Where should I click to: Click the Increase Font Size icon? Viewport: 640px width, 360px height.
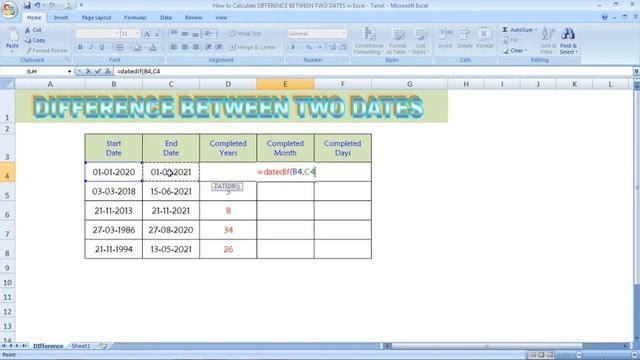tap(147, 33)
